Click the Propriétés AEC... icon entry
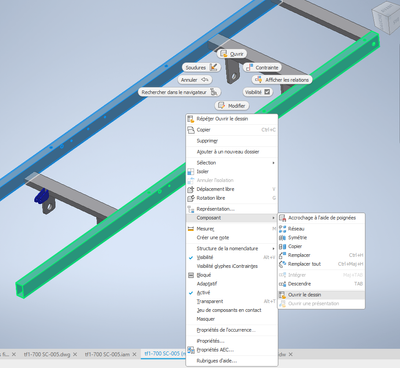 point(232,350)
